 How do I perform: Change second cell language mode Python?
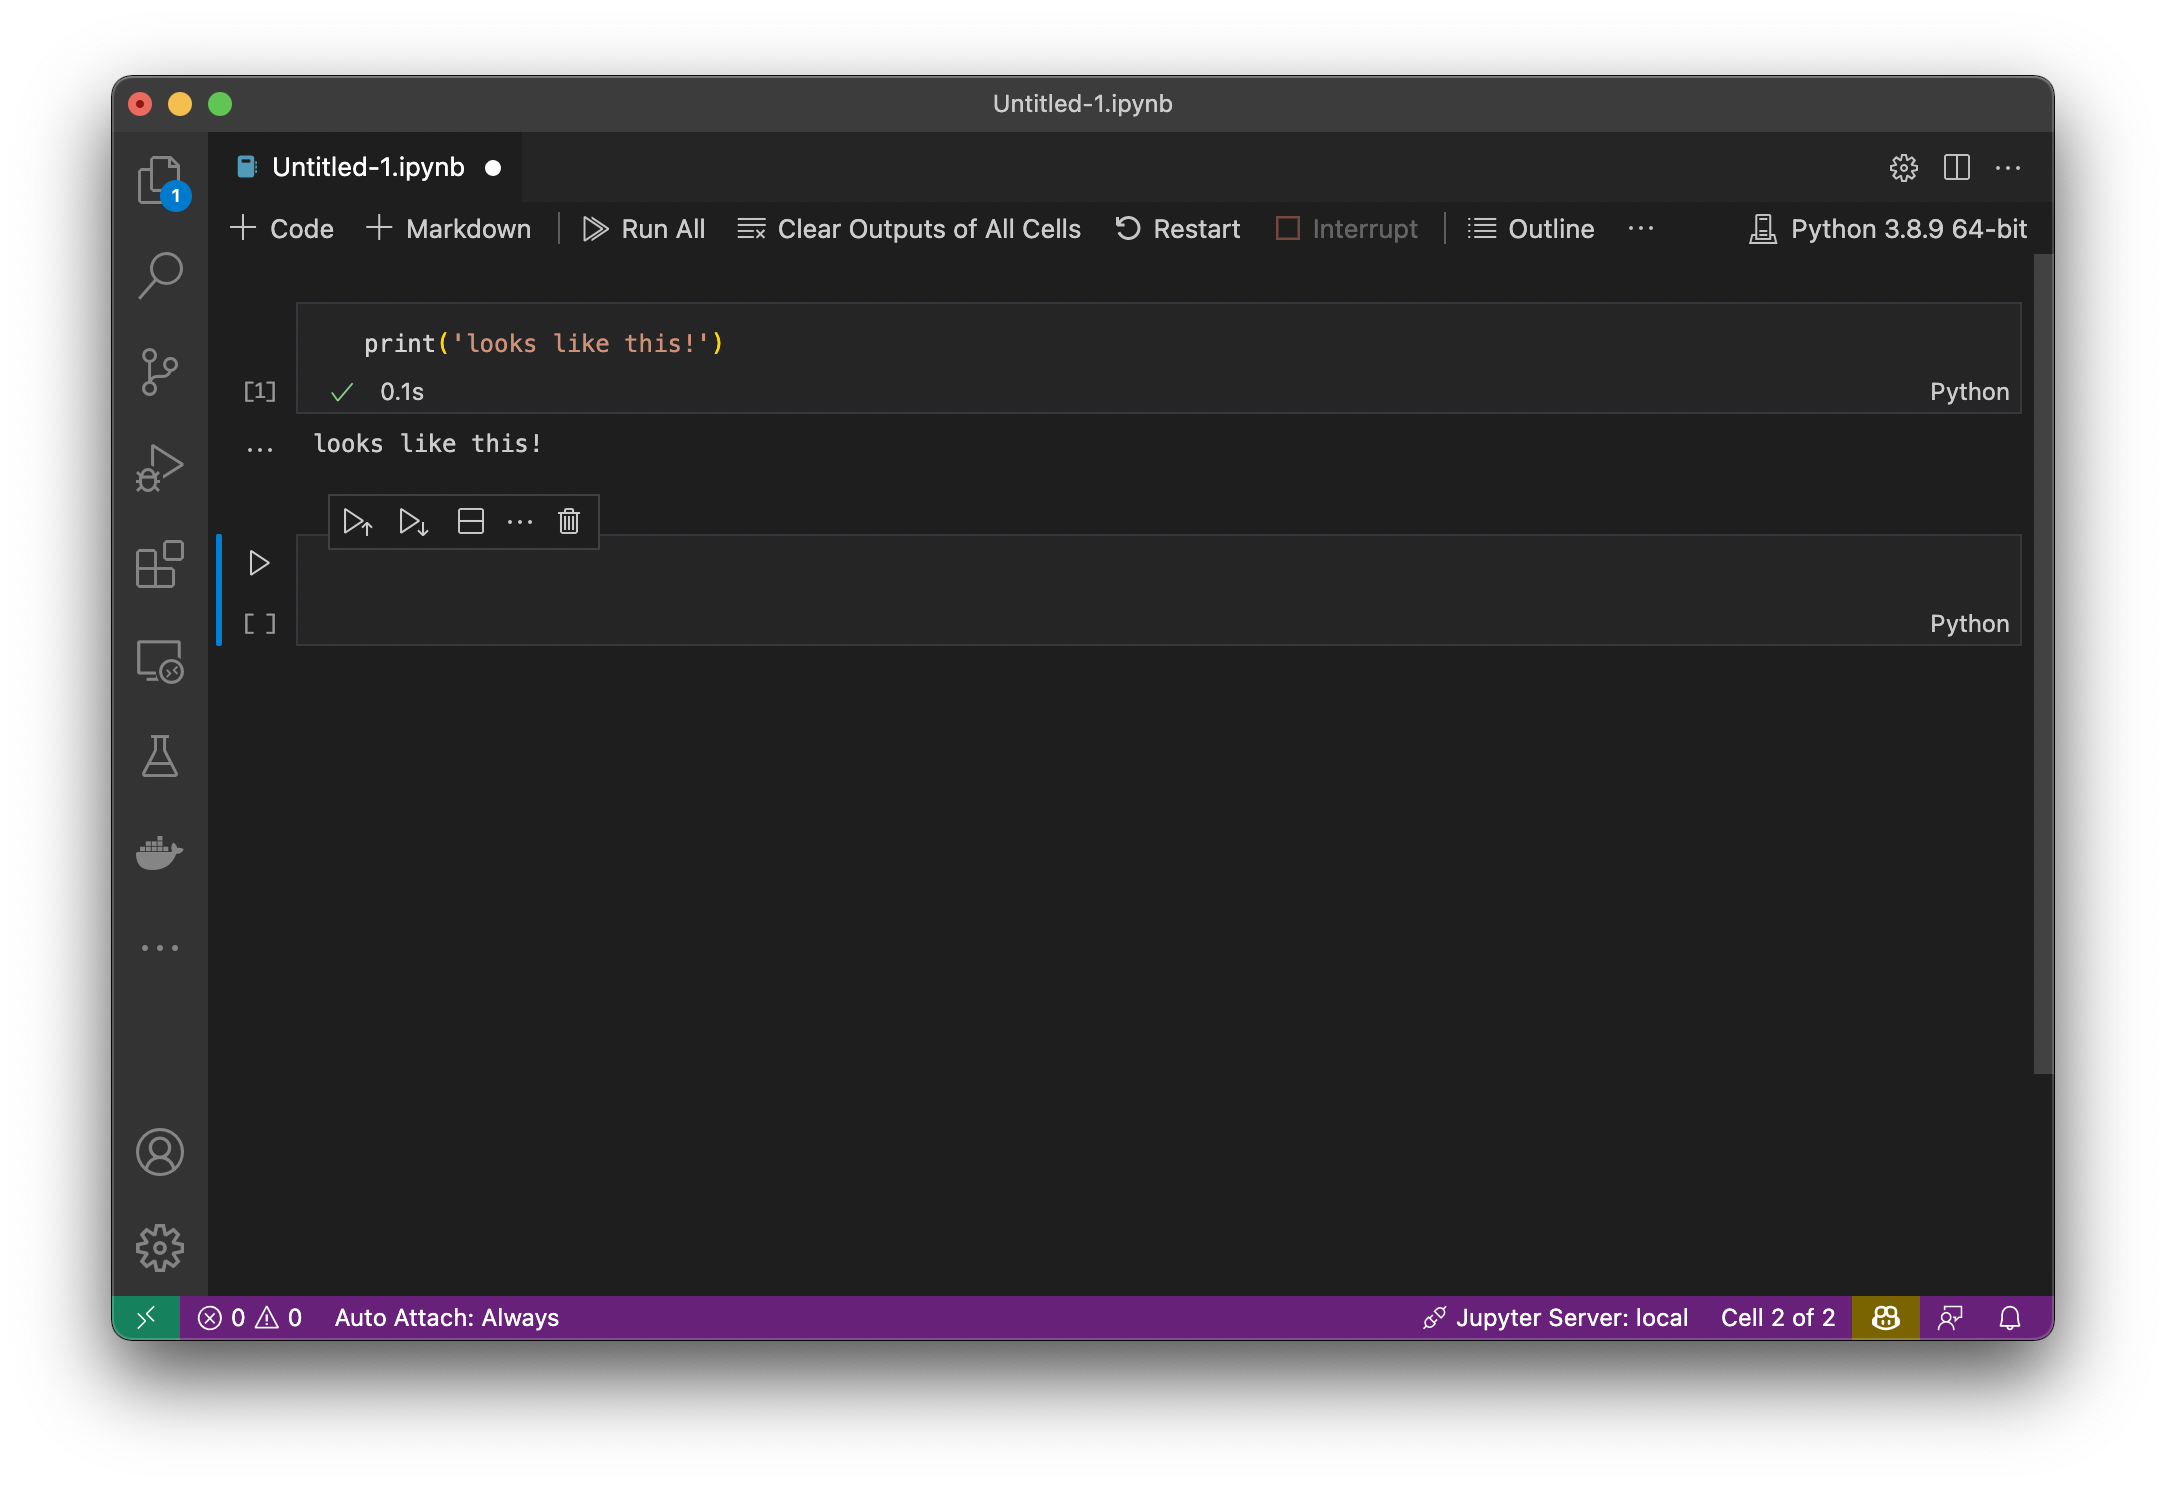(x=1969, y=624)
